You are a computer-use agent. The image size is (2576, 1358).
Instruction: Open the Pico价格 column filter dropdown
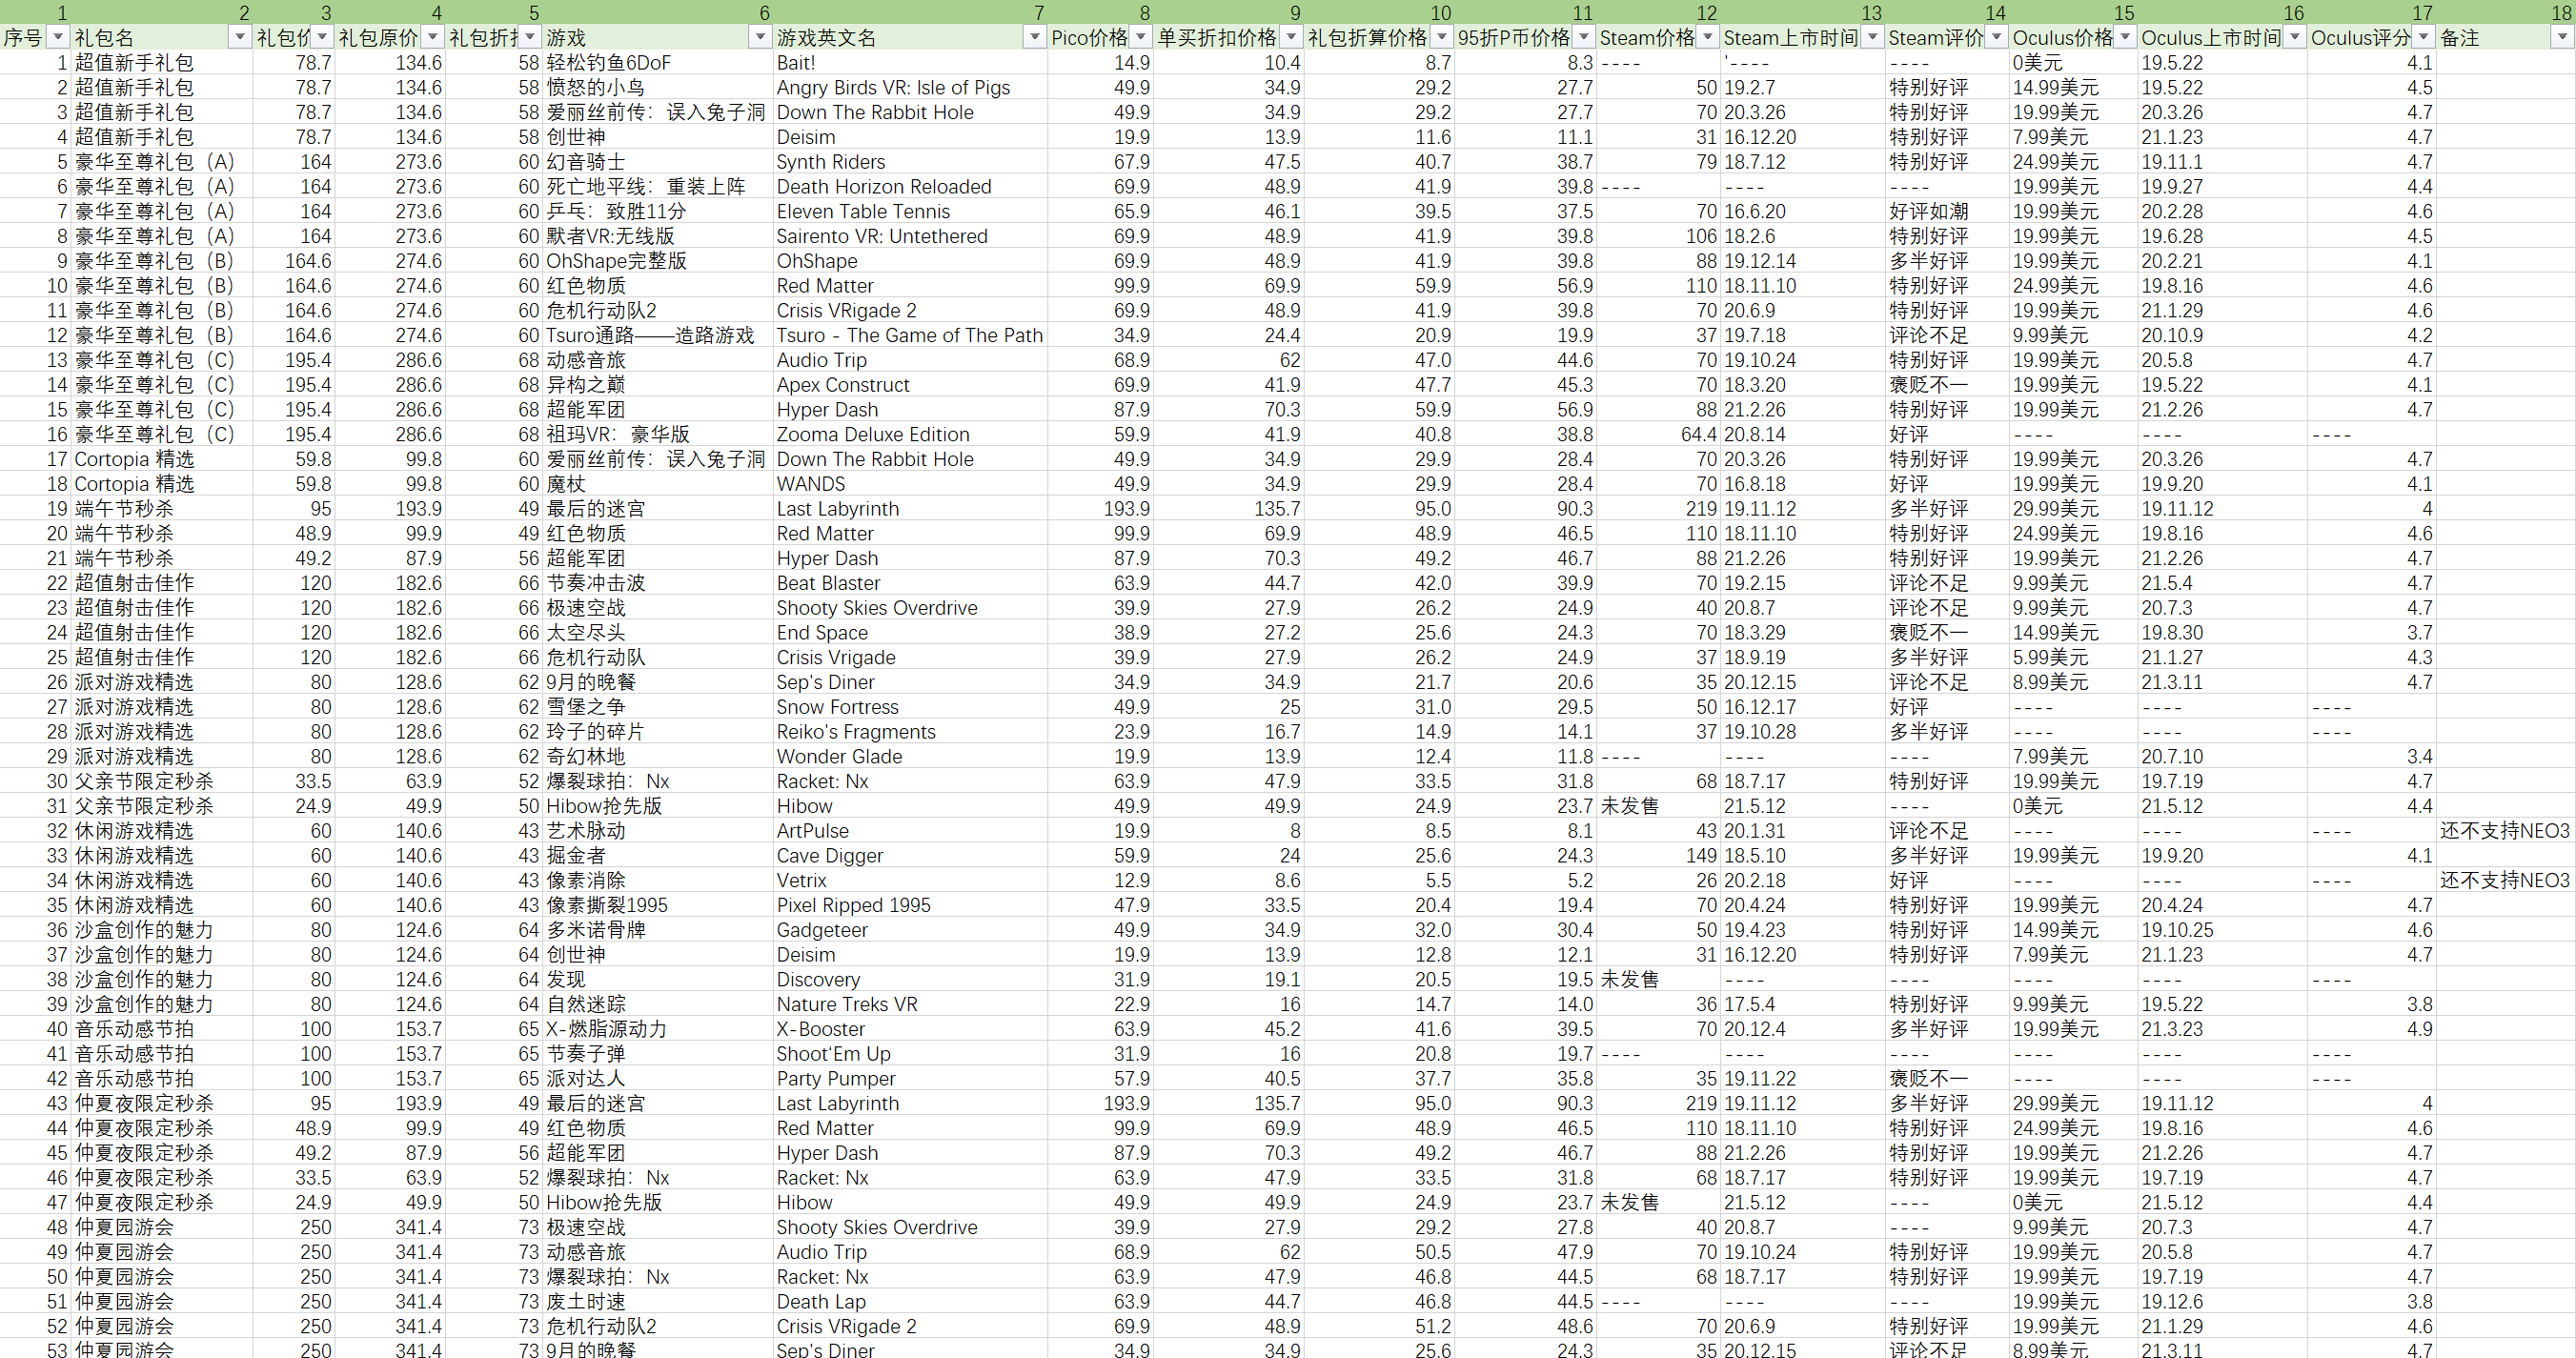coord(1140,37)
